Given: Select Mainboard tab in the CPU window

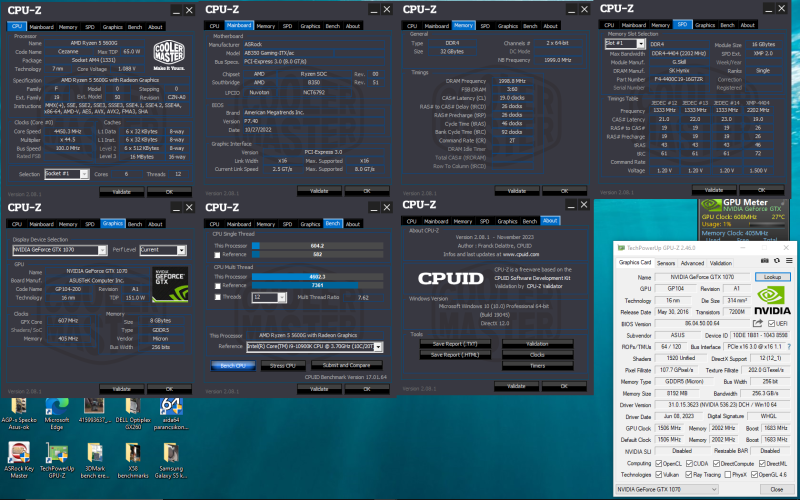Looking at the screenshot, I should pos(41,27).
